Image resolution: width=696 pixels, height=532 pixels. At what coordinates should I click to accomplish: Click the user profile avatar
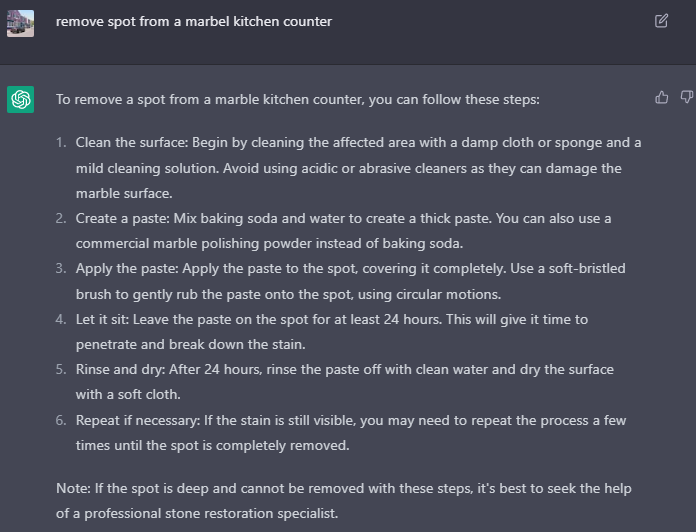20,24
